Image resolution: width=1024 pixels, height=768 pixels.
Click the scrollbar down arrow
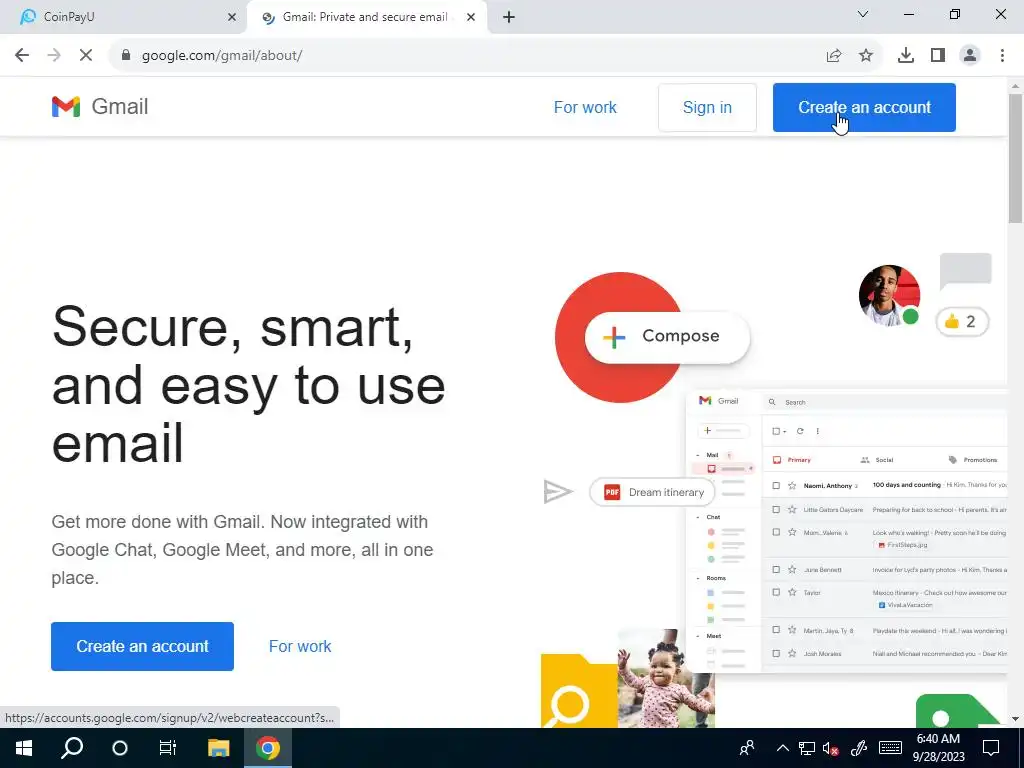click(x=1015, y=719)
